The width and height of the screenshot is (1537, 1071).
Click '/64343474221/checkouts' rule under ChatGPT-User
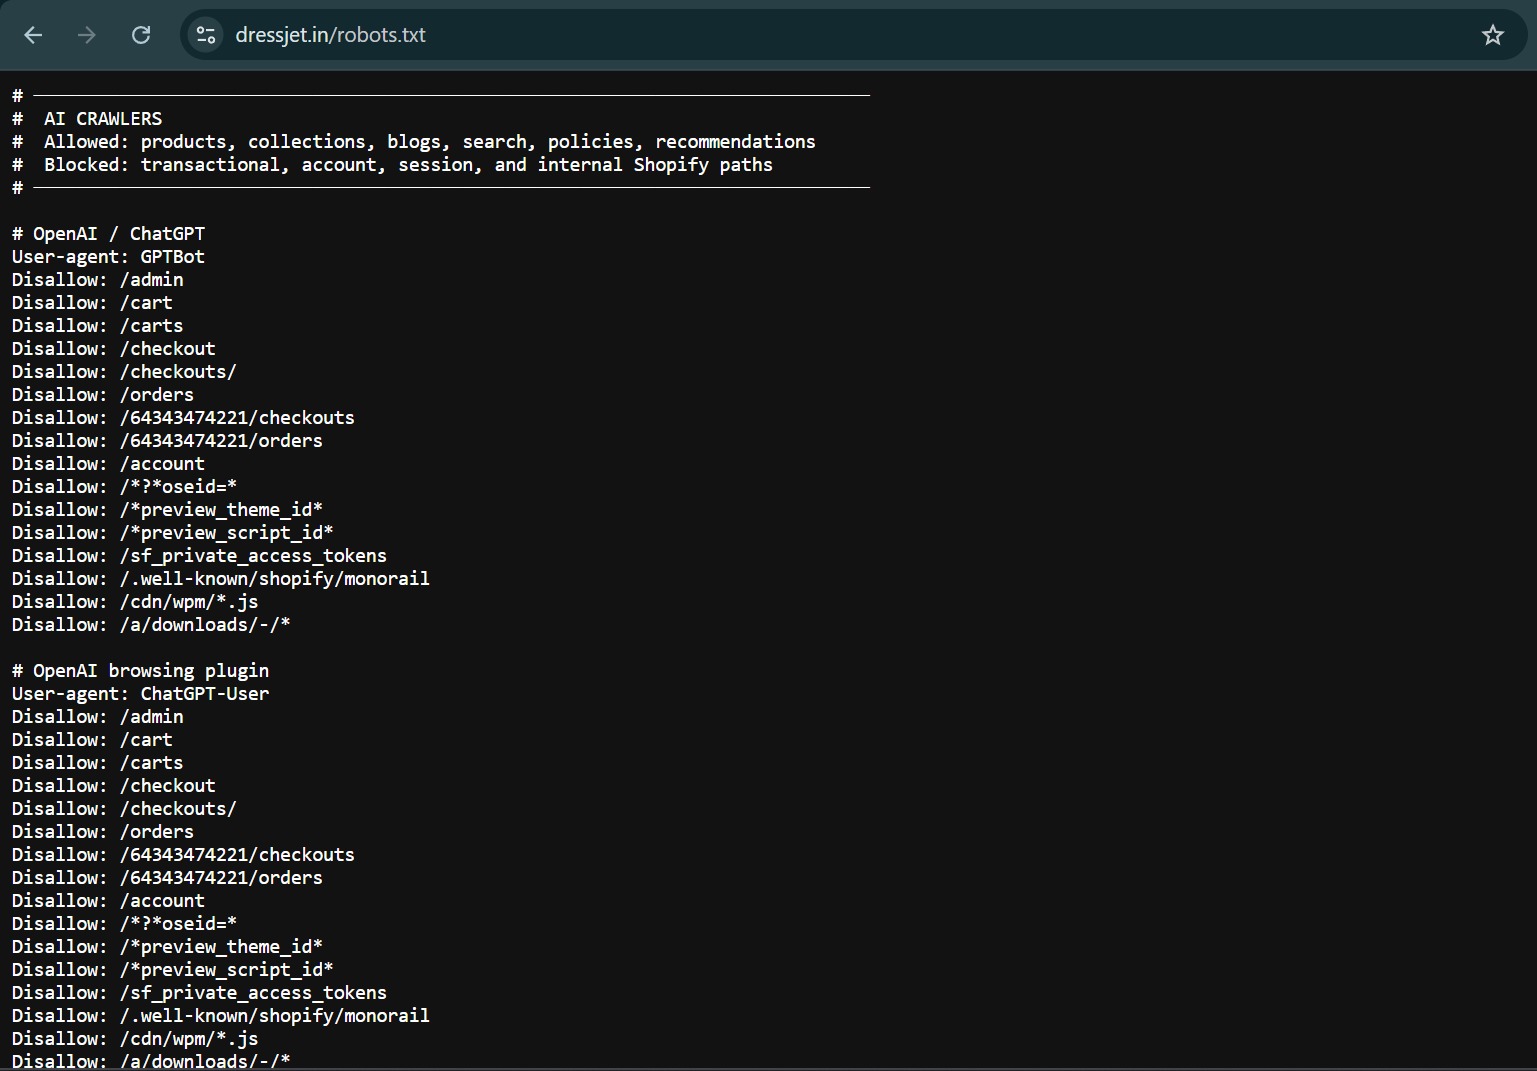click(x=183, y=854)
